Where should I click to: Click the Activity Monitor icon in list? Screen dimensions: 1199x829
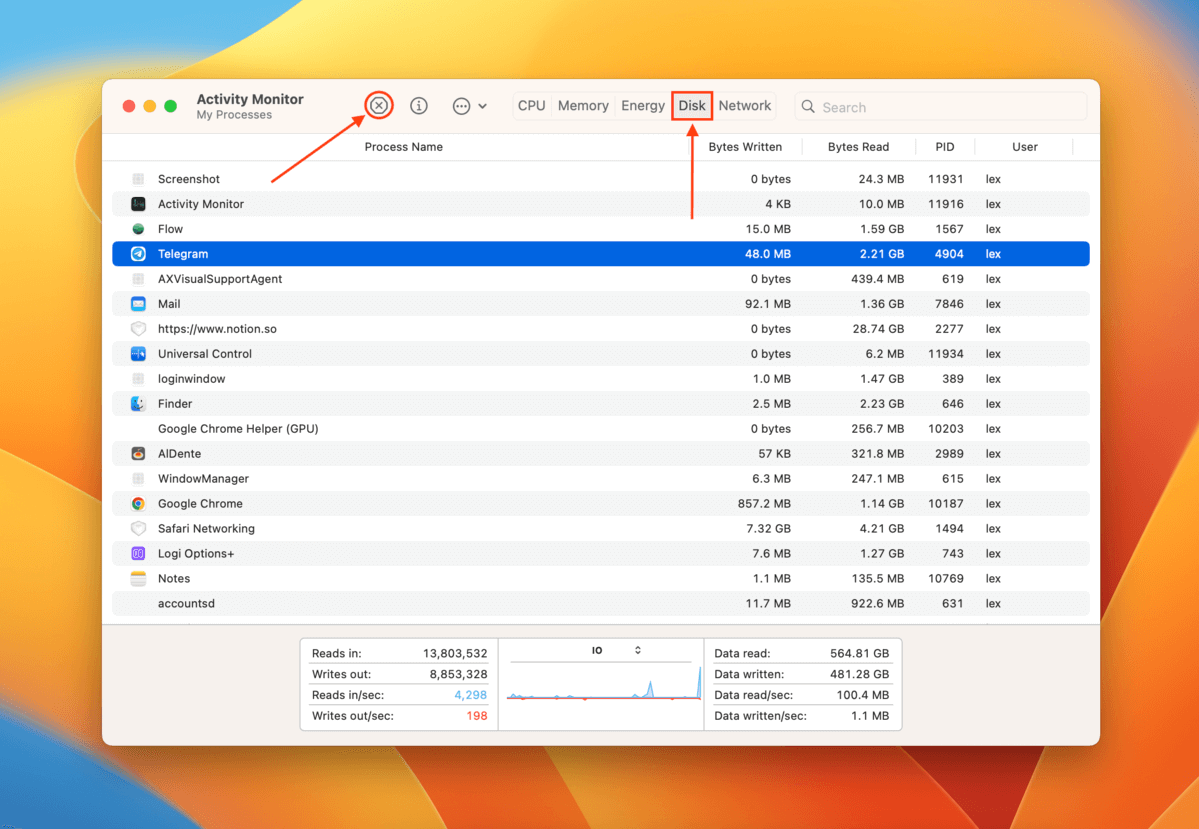point(138,204)
